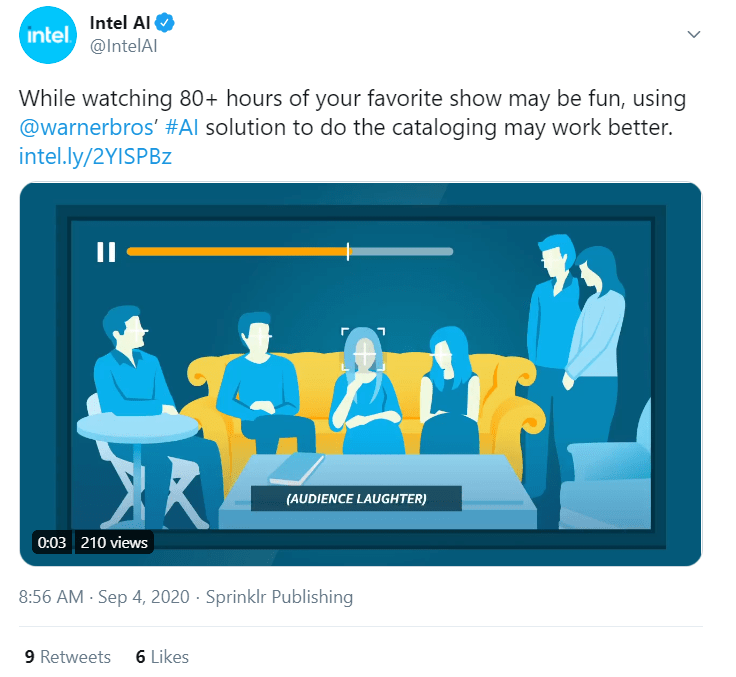736x677 pixels.
Task: Open the intel.ly/2YISPBz link
Action: [x=95, y=156]
